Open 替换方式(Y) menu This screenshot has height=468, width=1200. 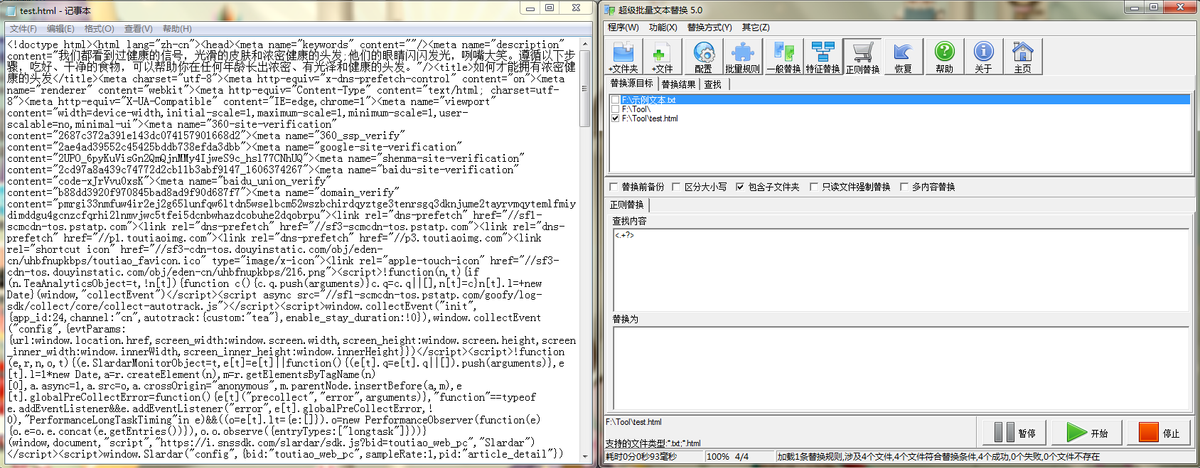(709, 27)
